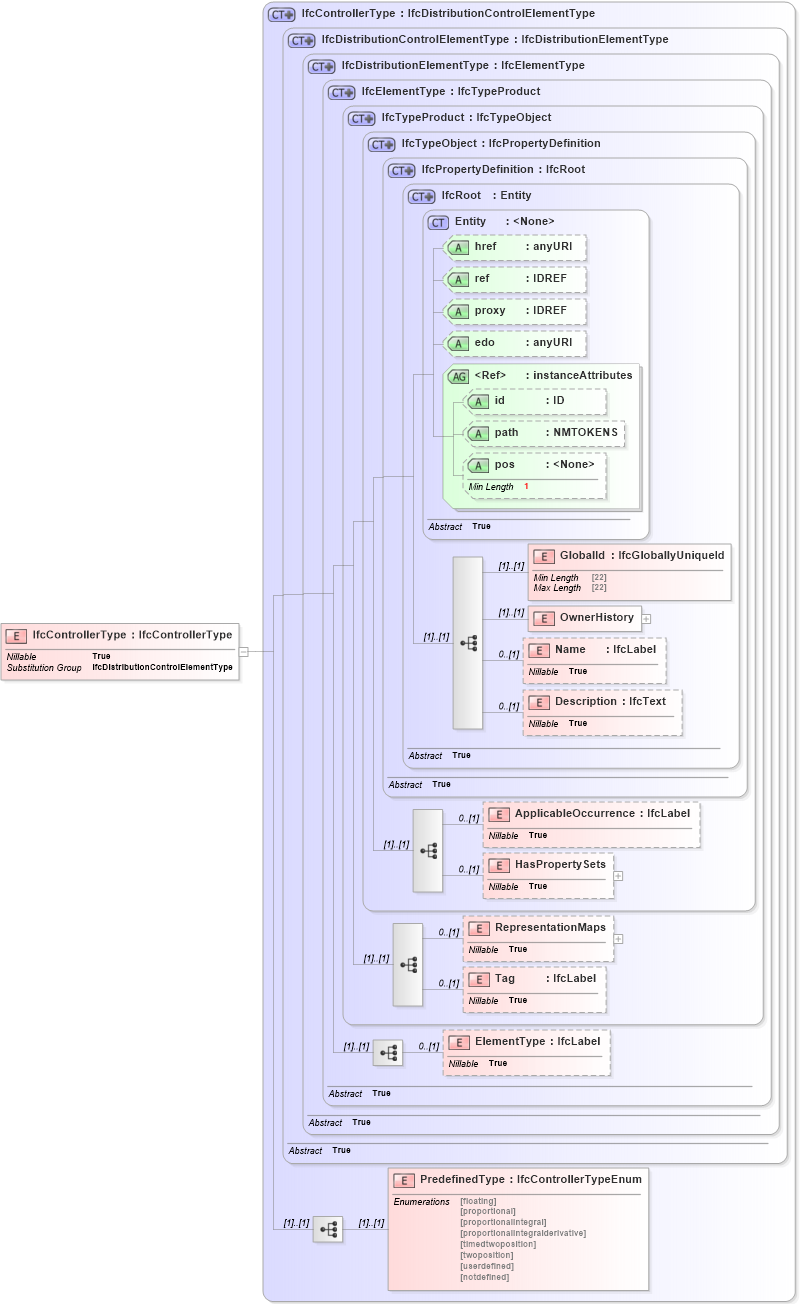Viewport: 800px width, 1304px height.
Task: Select the ApplicableOccurrence : IfcLabel element box
Action: coord(590,824)
